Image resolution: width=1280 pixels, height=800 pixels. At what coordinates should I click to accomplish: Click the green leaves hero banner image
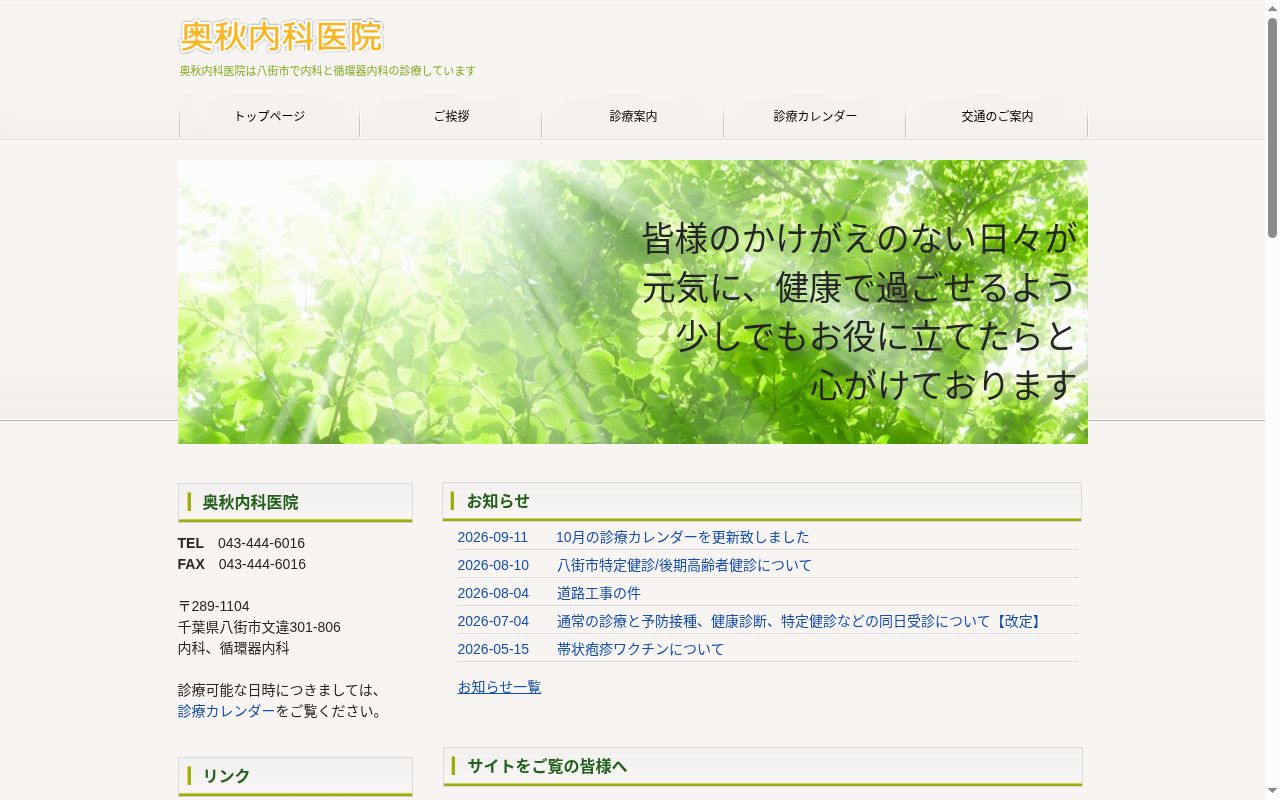(633, 302)
